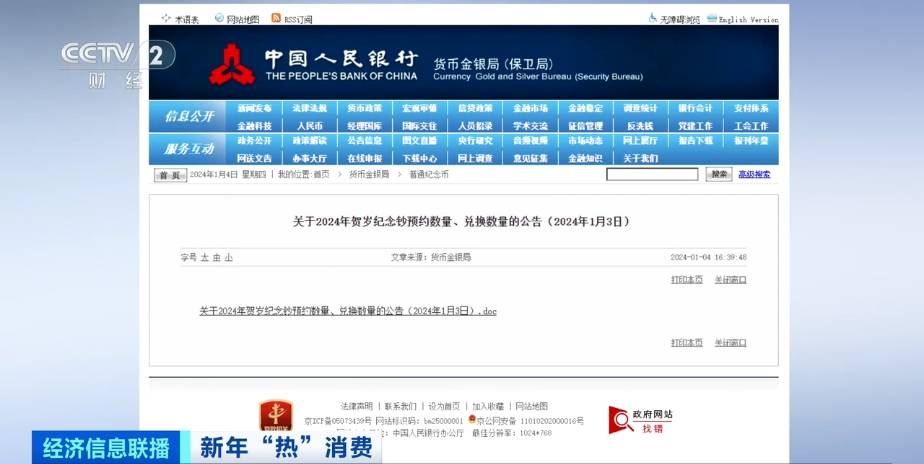Open the 政务公开 menu item
This screenshot has height=464, width=924.
[255, 141]
